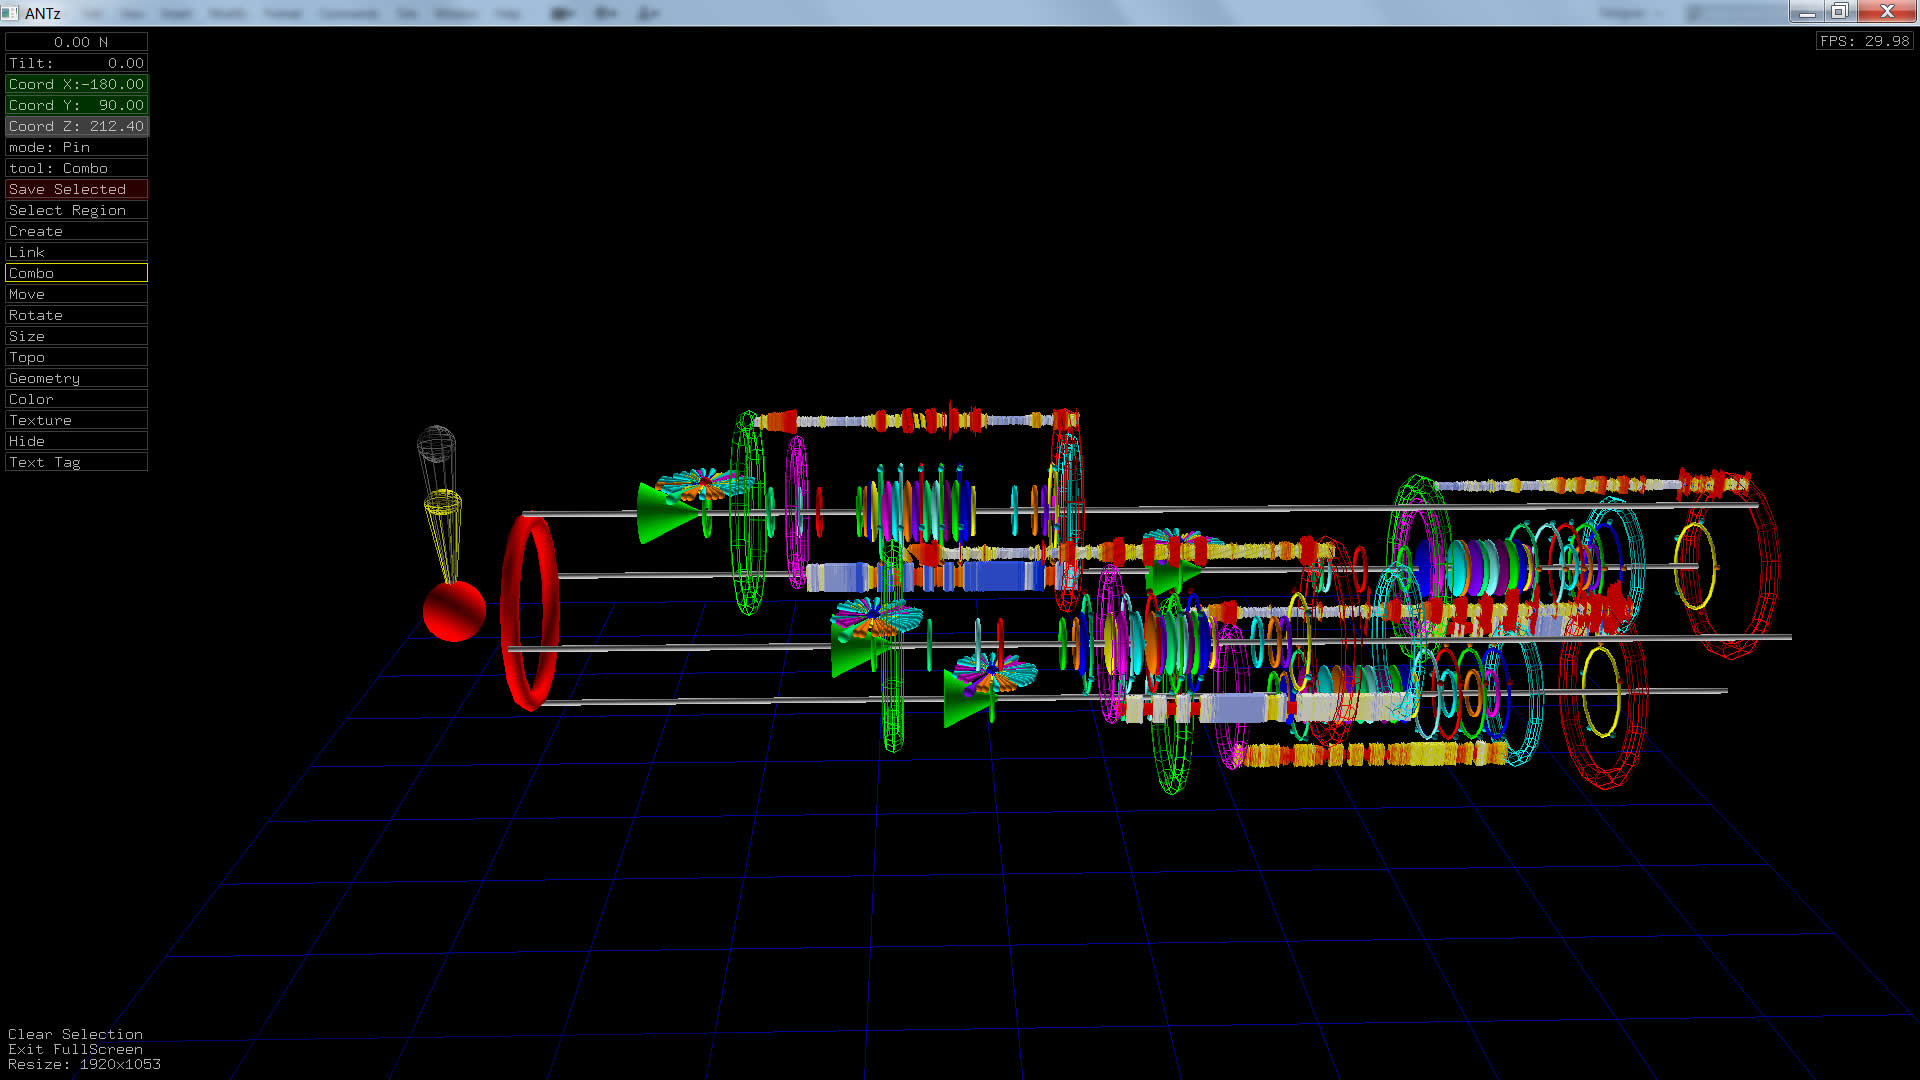The width and height of the screenshot is (1920, 1080).
Task: Click the solid red sphere object
Action: 454,611
